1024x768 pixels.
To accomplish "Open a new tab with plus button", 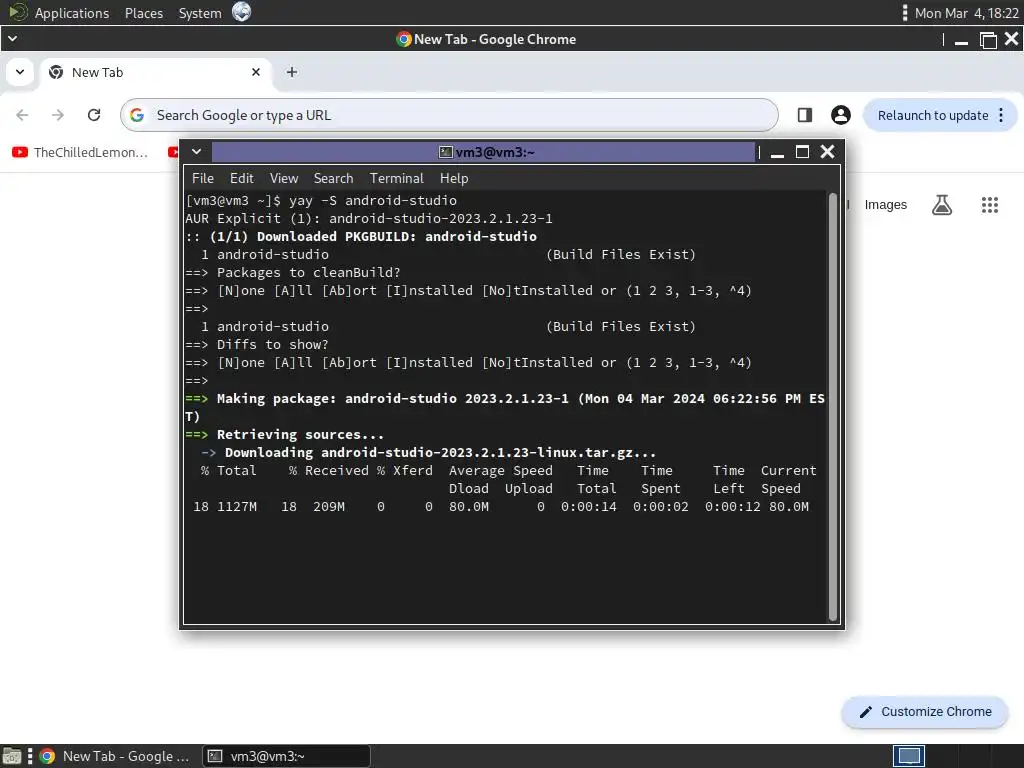I will pos(292,72).
